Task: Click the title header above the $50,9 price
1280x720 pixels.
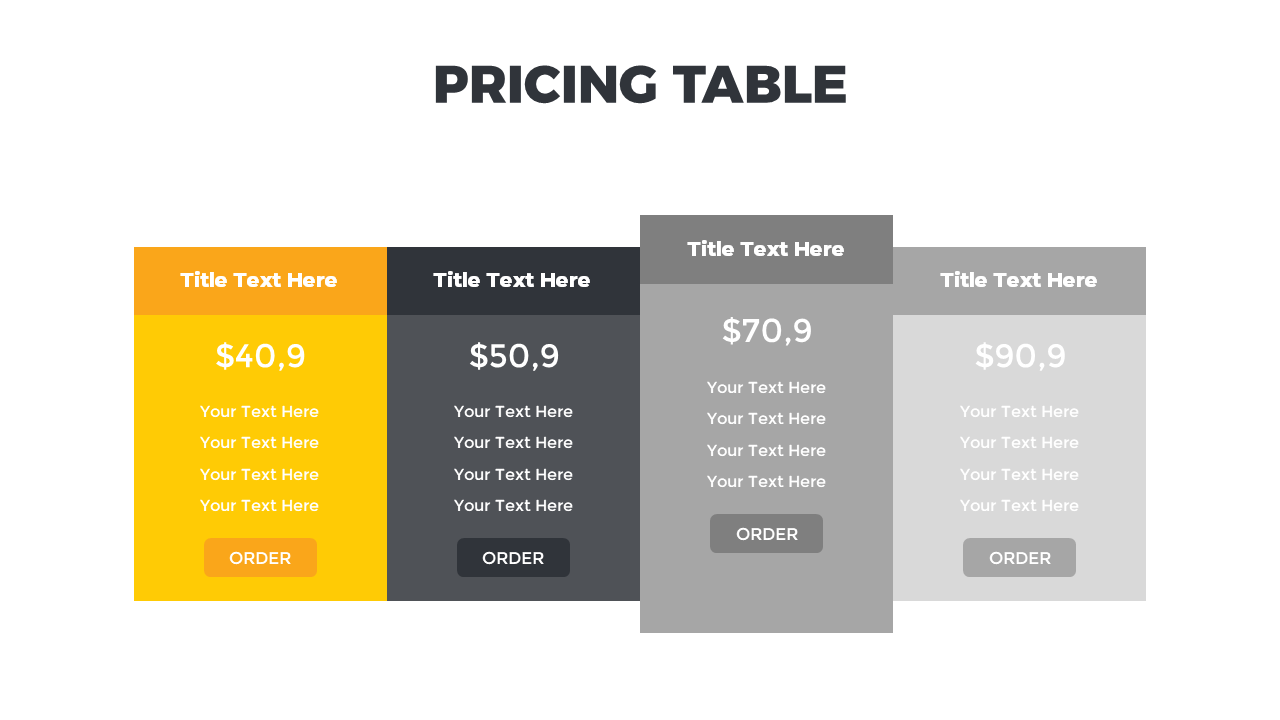Action: 512,280
